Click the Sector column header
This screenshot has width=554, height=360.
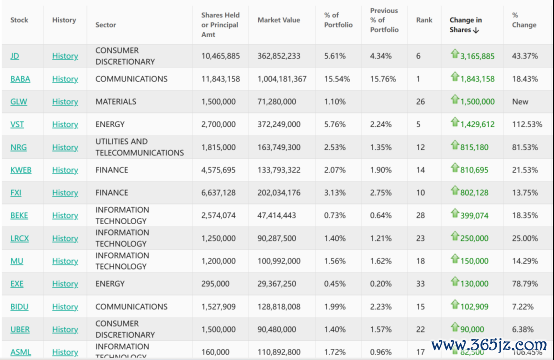(x=106, y=25)
